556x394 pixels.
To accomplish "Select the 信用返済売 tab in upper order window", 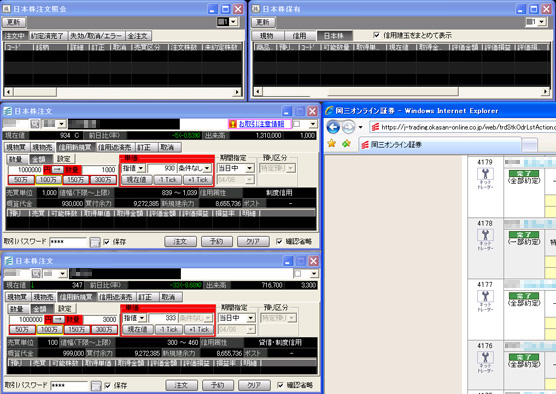I will pyautogui.click(x=115, y=147).
